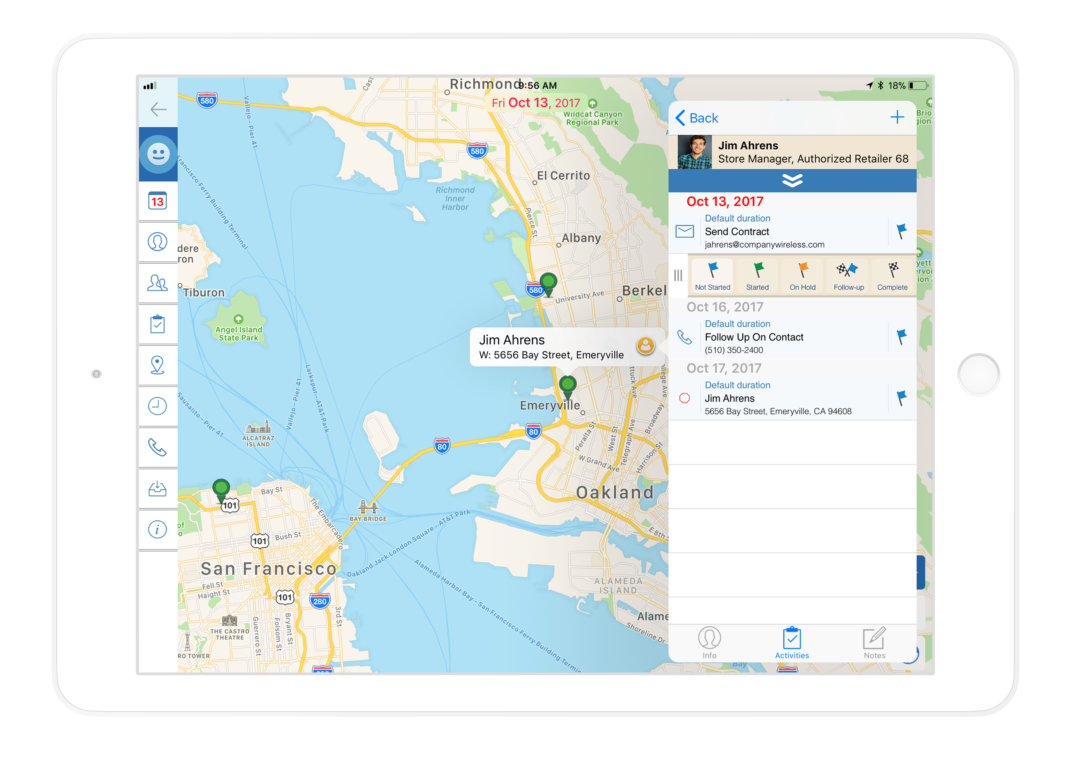This screenshot has height=764, width=1080.
Task: Mark the activity as On Hold
Action: [x=802, y=274]
